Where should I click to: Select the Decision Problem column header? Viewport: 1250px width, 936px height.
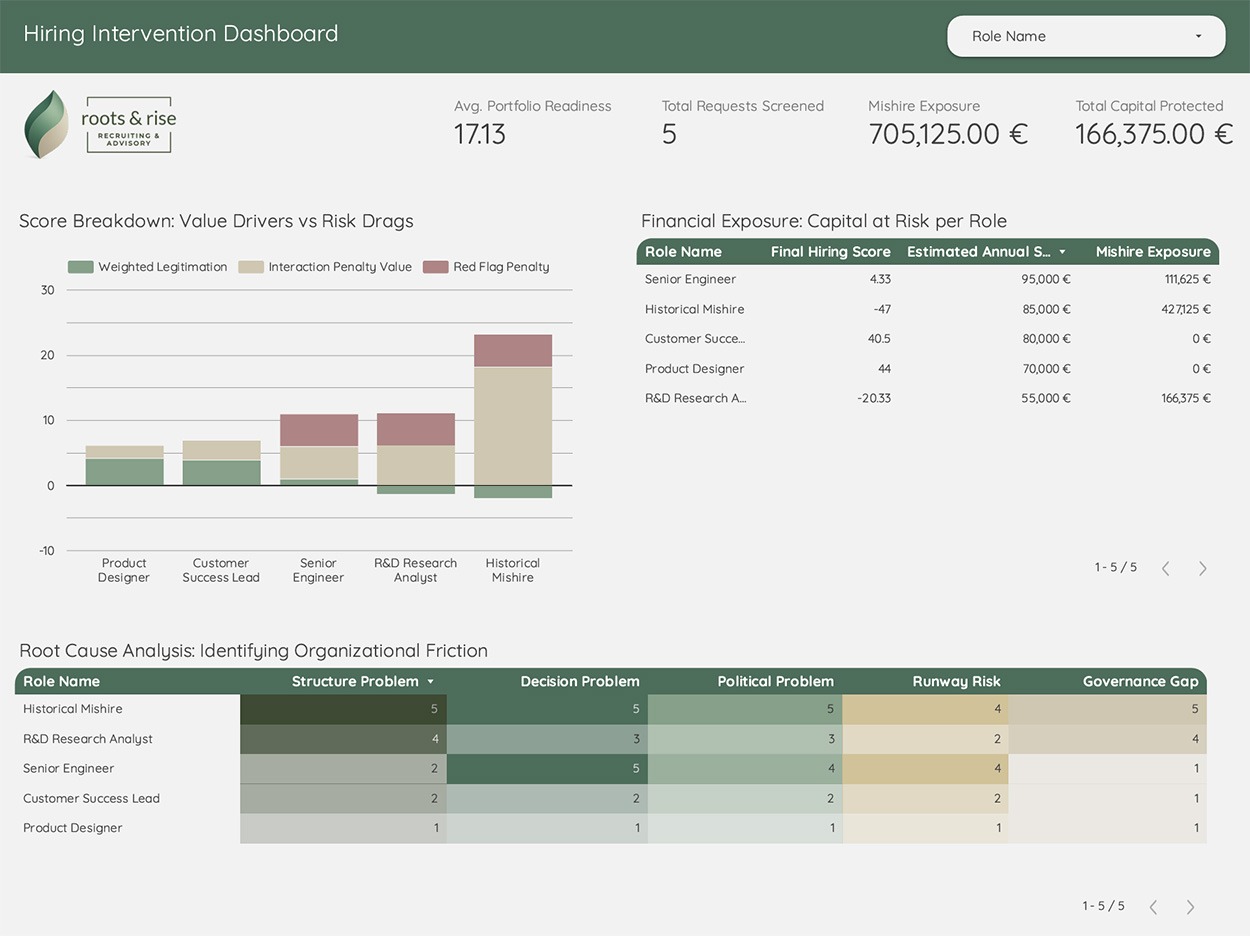579,681
